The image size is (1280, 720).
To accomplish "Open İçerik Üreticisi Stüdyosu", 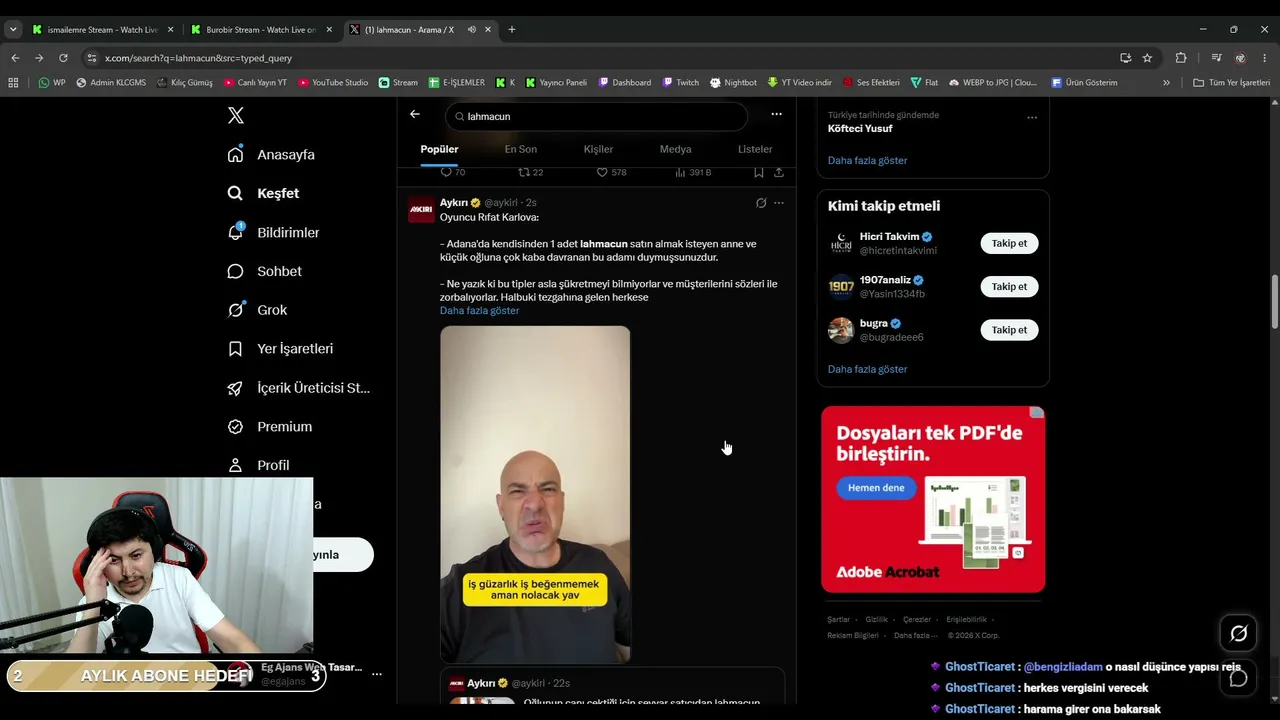I will (298, 388).
